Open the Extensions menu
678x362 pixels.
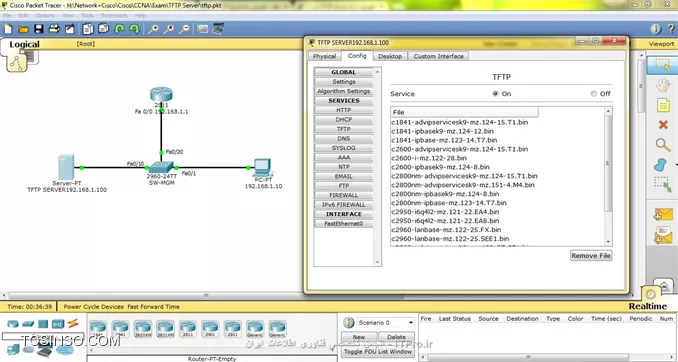pos(114,16)
